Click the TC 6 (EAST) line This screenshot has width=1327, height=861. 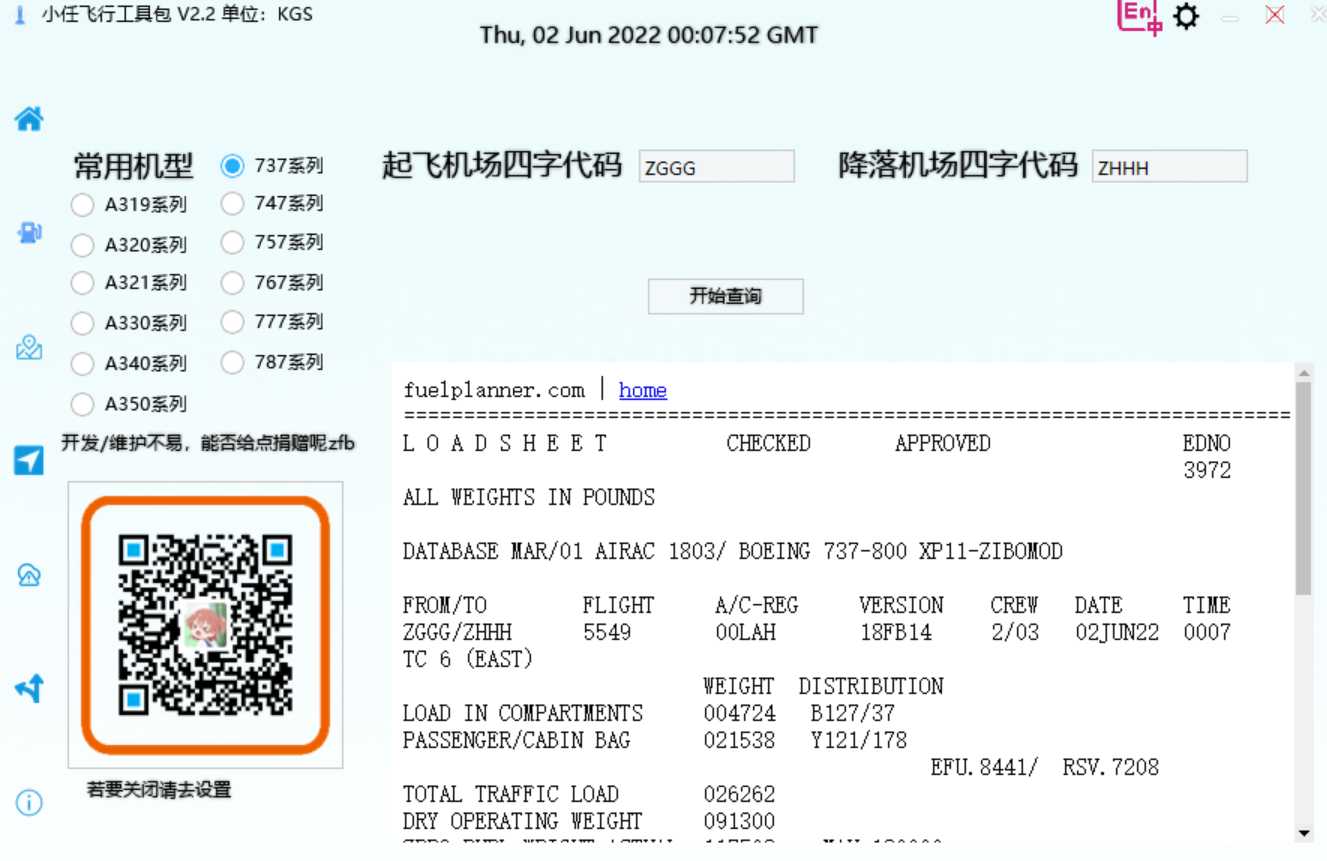[468, 660]
